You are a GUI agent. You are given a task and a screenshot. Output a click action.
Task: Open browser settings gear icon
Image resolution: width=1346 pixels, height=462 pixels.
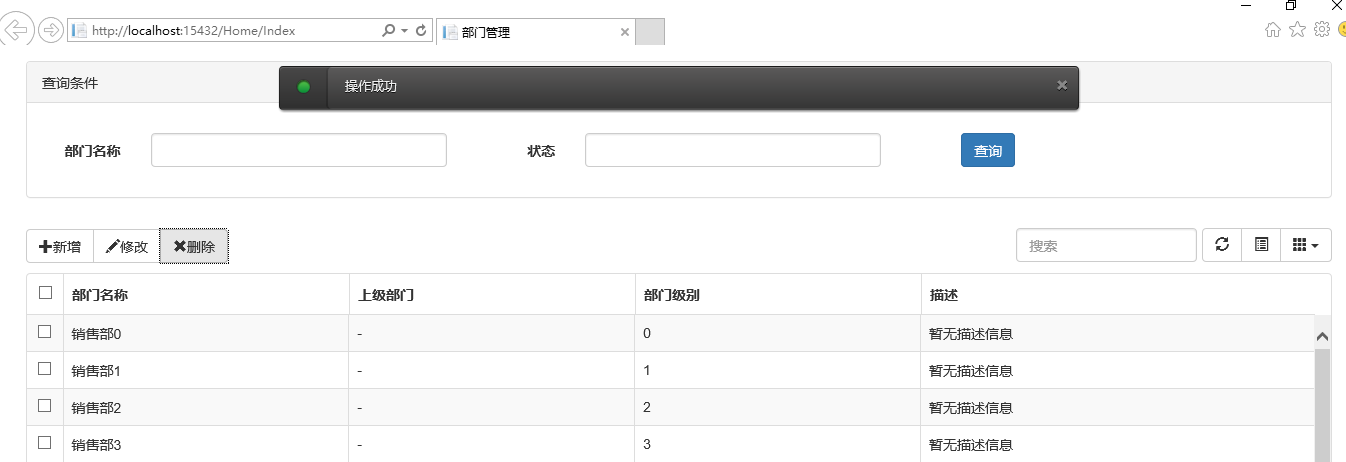point(1321,30)
